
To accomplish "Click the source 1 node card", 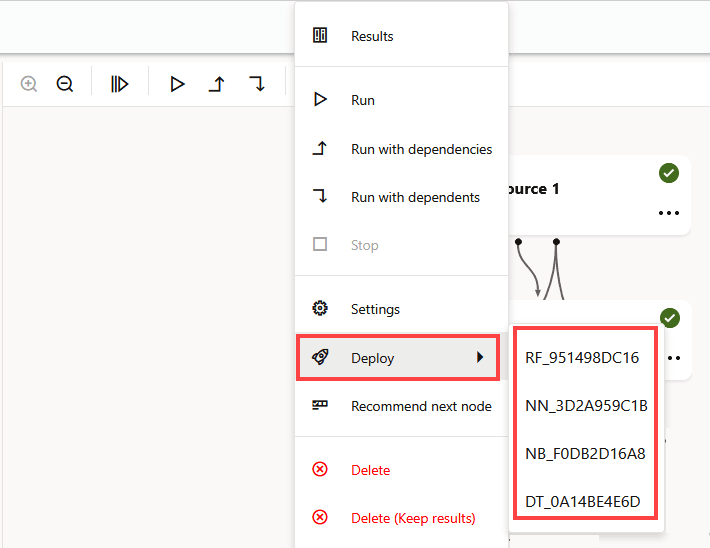I will [x=600, y=195].
